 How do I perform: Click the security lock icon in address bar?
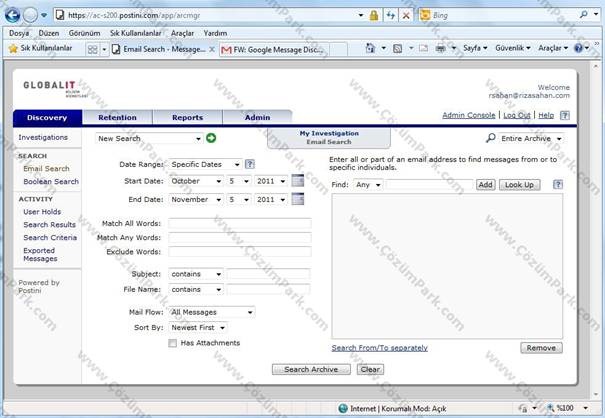tap(373, 15)
